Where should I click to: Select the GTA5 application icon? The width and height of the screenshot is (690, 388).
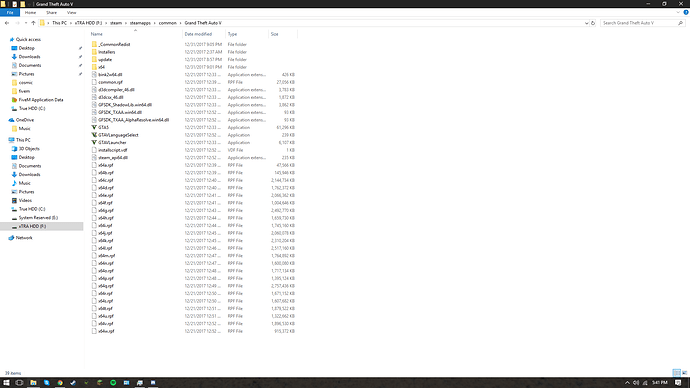(94, 128)
